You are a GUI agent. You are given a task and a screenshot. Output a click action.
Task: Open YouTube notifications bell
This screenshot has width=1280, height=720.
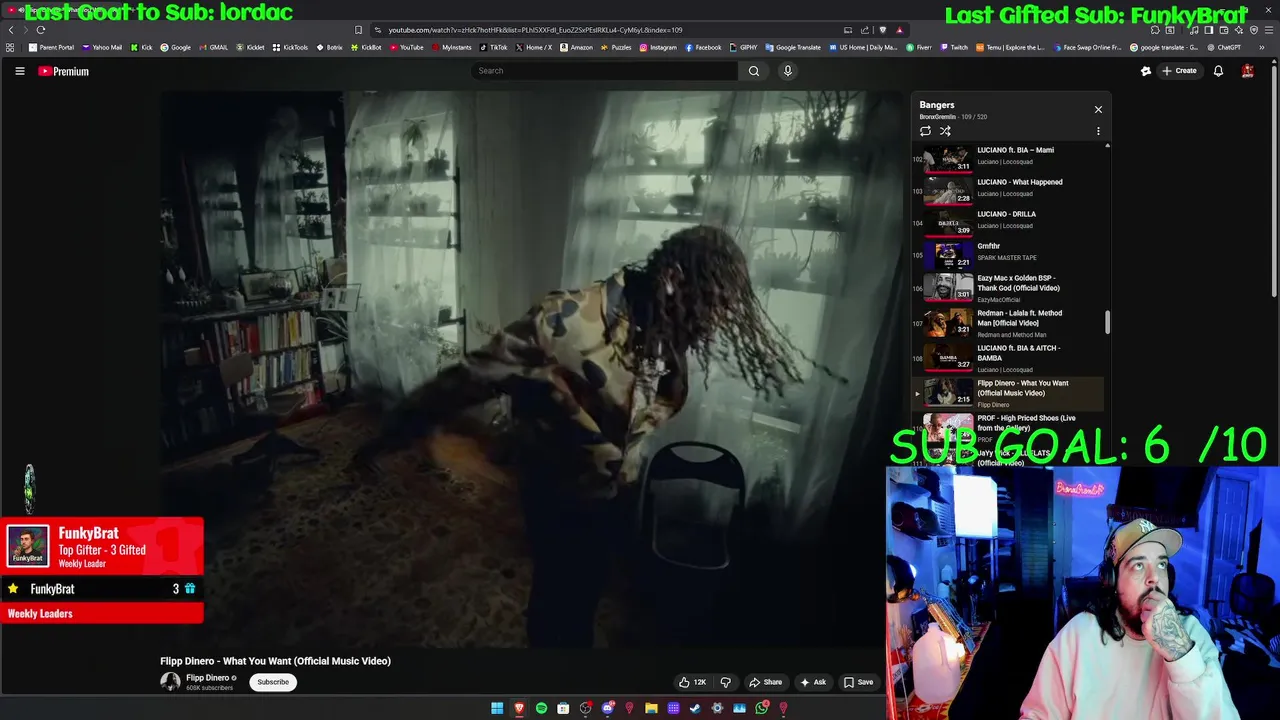point(1218,71)
